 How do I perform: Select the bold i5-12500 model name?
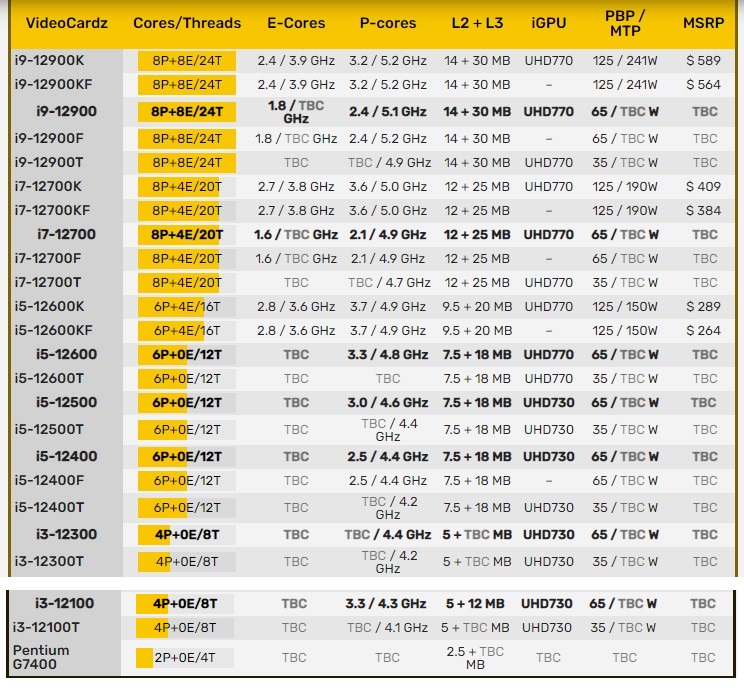tap(66, 402)
